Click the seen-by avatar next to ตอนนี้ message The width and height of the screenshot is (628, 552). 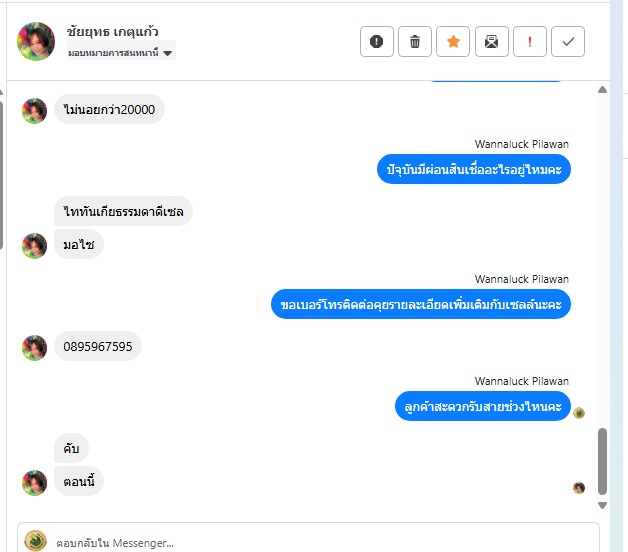[x=579, y=488]
